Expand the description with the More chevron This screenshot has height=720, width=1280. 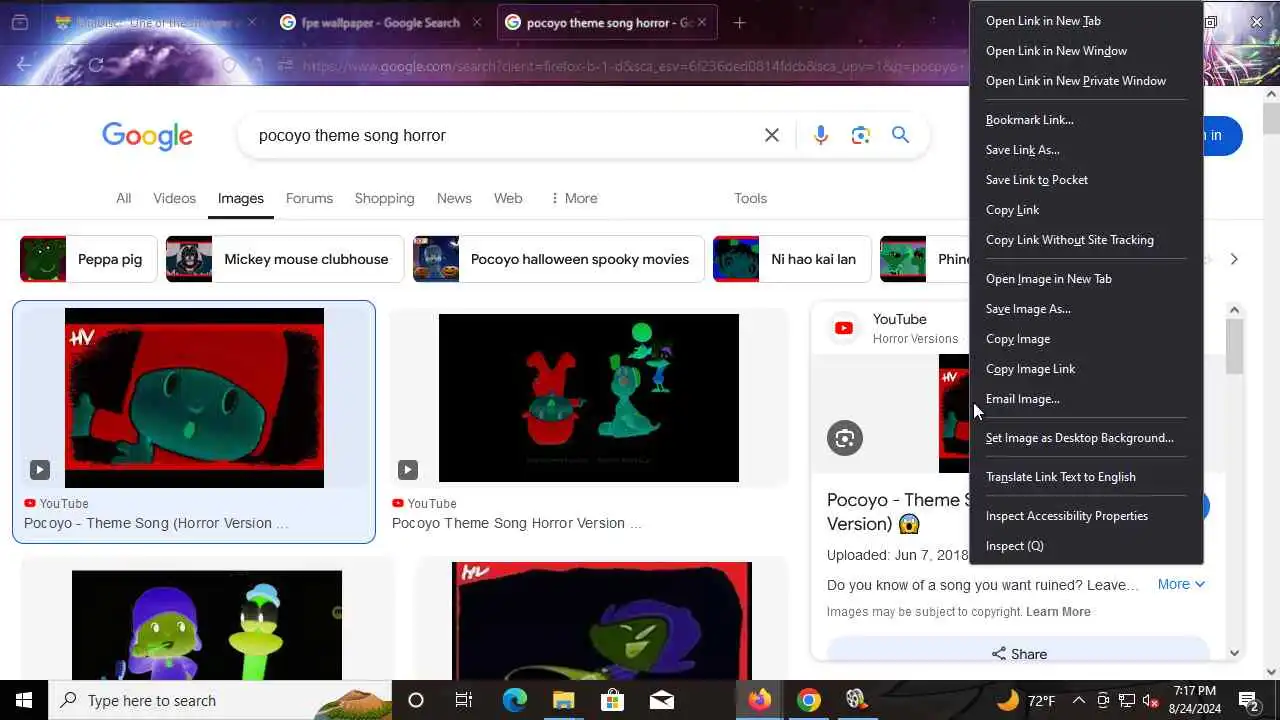click(1181, 584)
